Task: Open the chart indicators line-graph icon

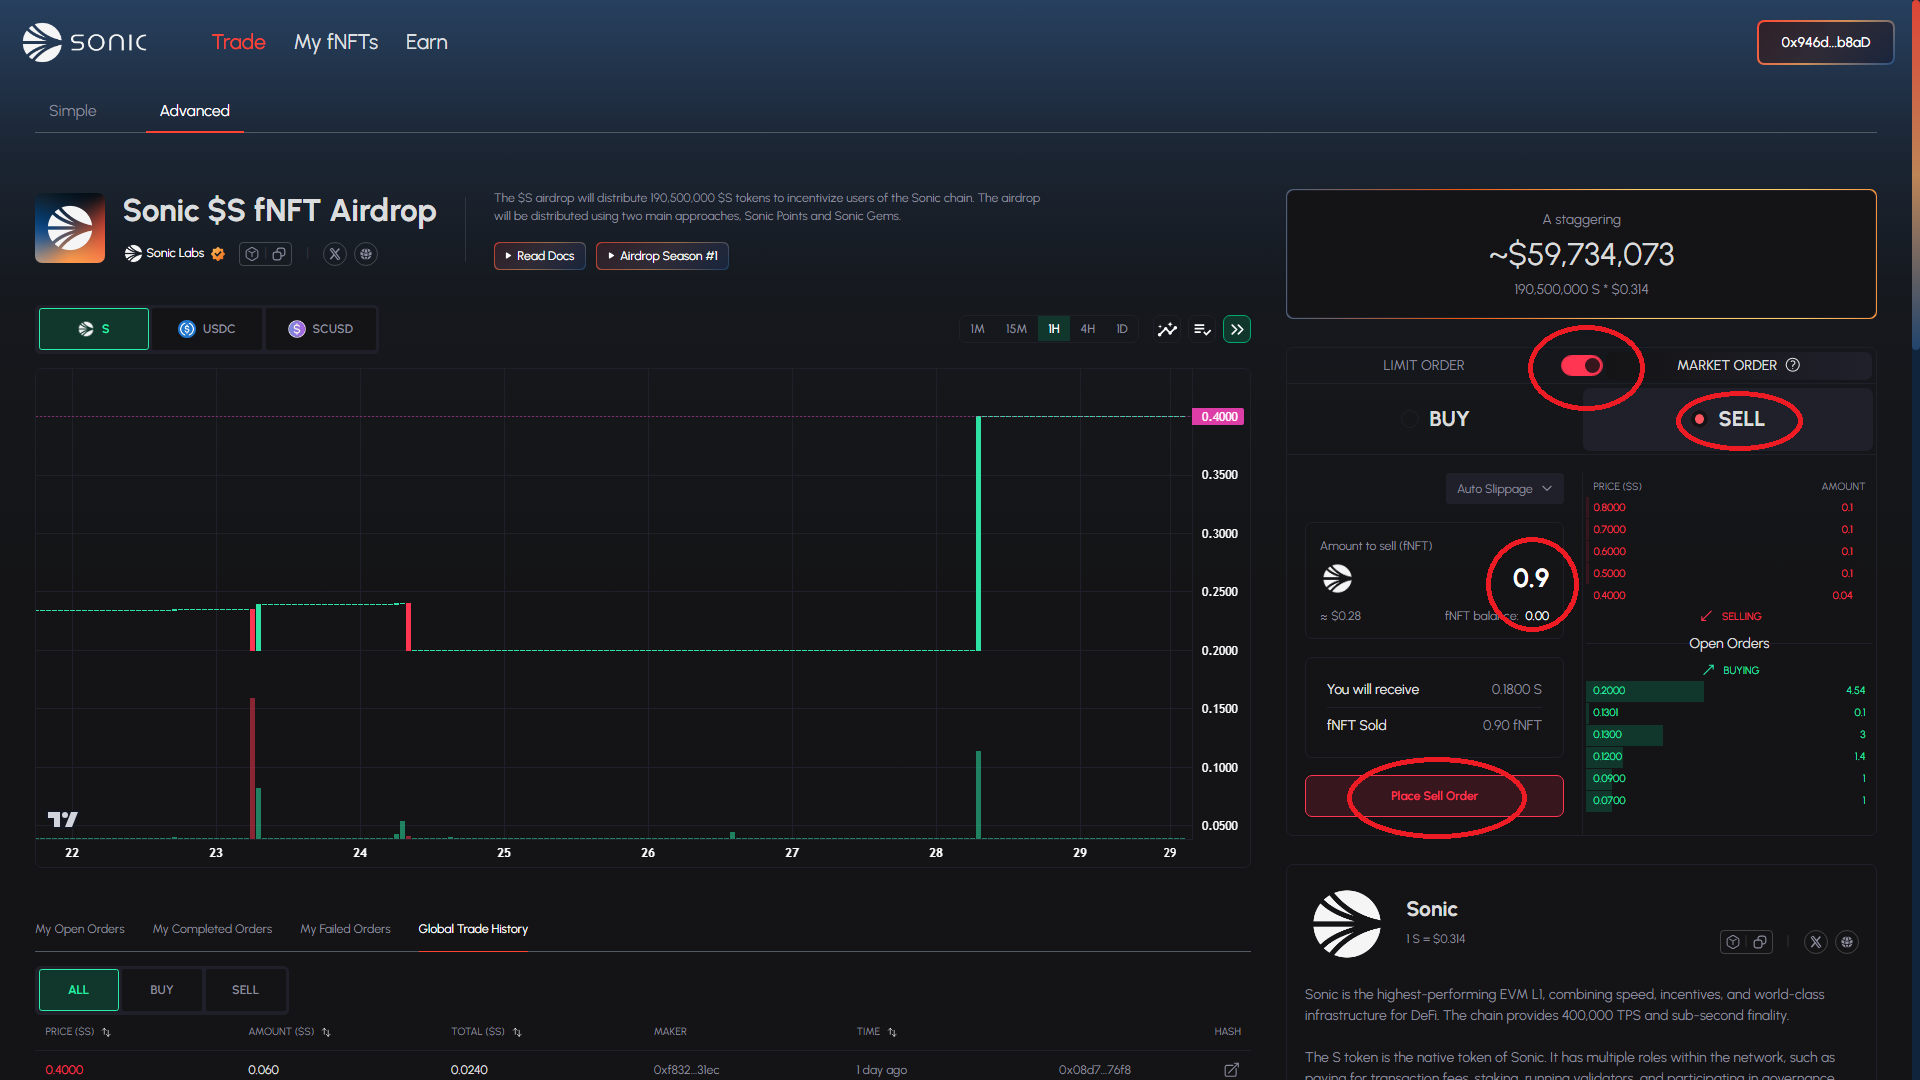Action: (x=1167, y=329)
